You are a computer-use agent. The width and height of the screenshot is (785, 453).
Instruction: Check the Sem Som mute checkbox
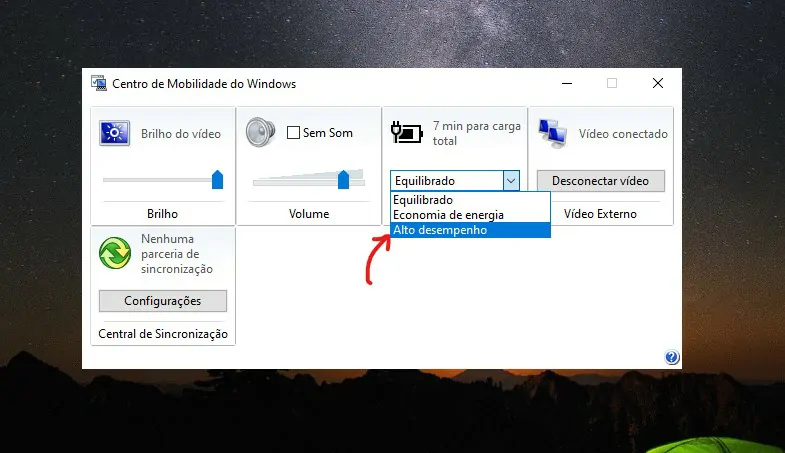293,133
